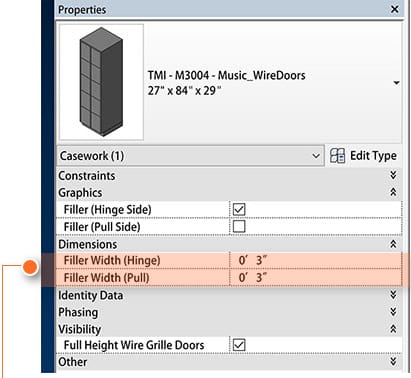Uncheck Full Height Wire Grille Doors checkbox
The width and height of the screenshot is (411, 378).
(239, 345)
